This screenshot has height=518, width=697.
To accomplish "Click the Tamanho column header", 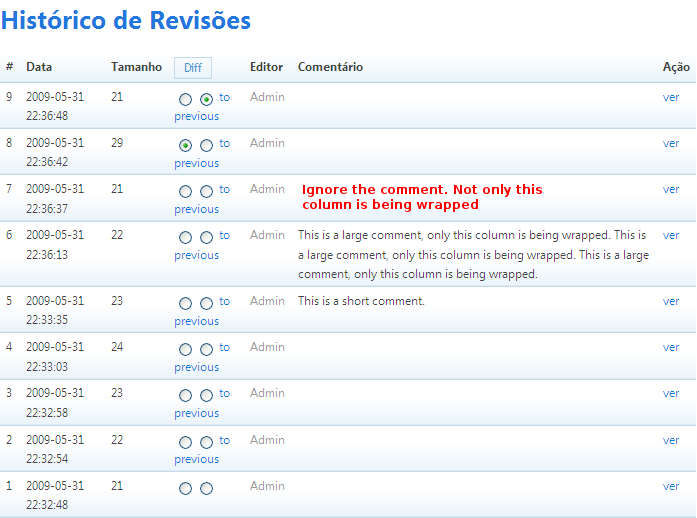I will (136, 67).
